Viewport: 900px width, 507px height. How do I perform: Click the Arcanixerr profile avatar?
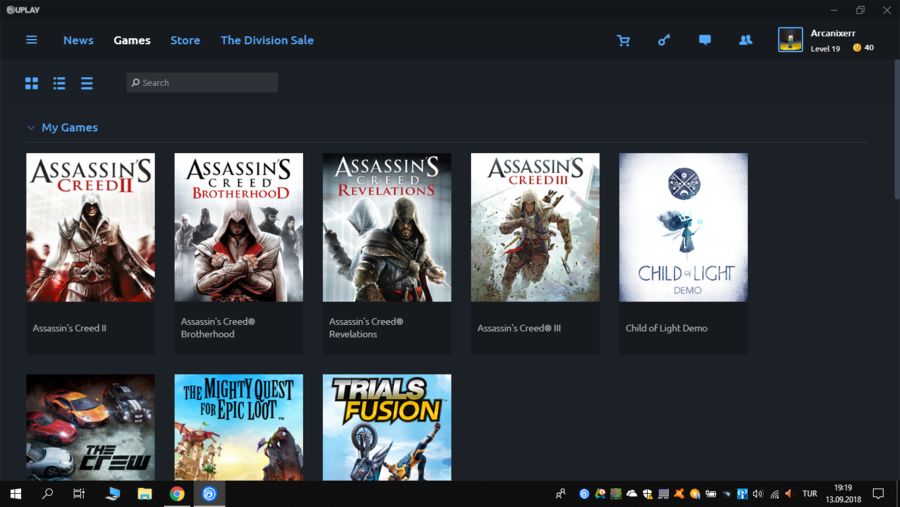click(790, 40)
